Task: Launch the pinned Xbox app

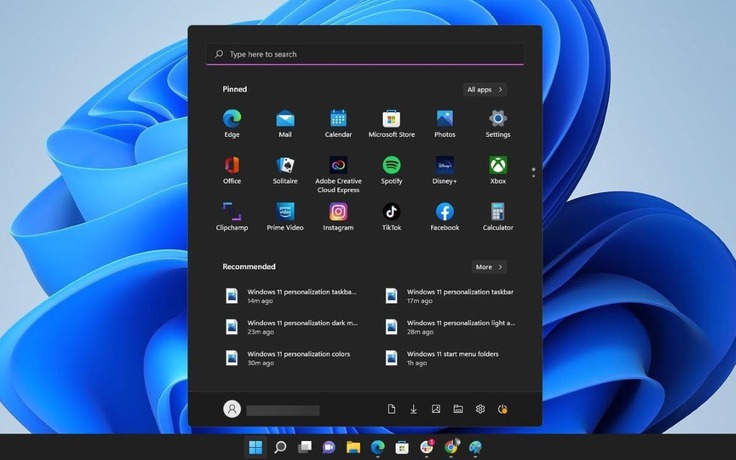Action: (498, 170)
